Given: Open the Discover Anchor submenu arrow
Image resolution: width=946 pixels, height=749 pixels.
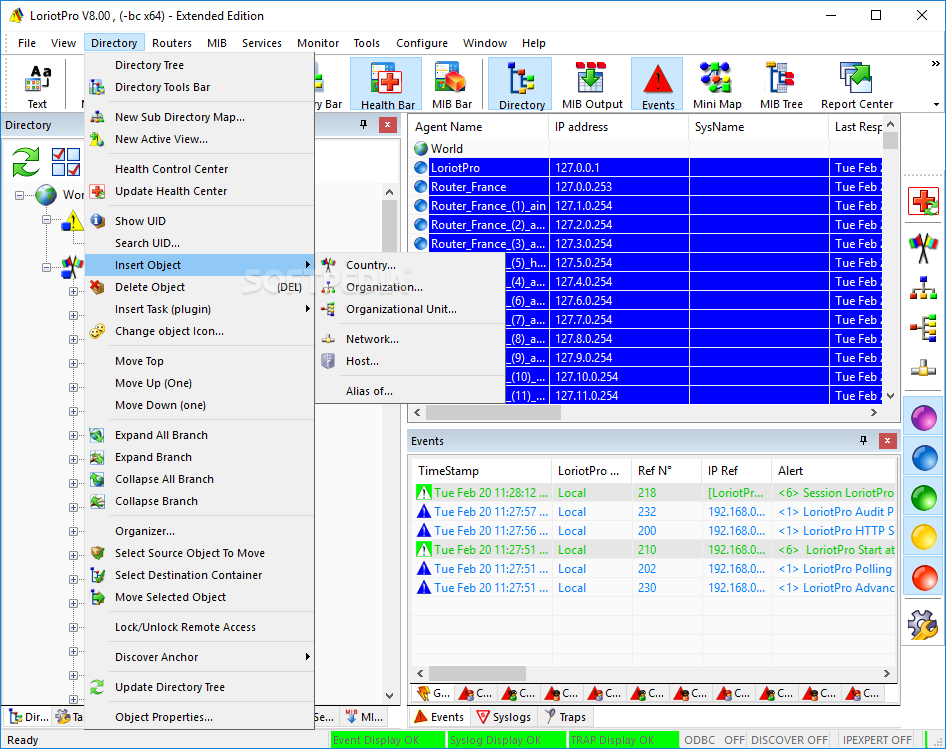Looking at the screenshot, I should (308, 657).
